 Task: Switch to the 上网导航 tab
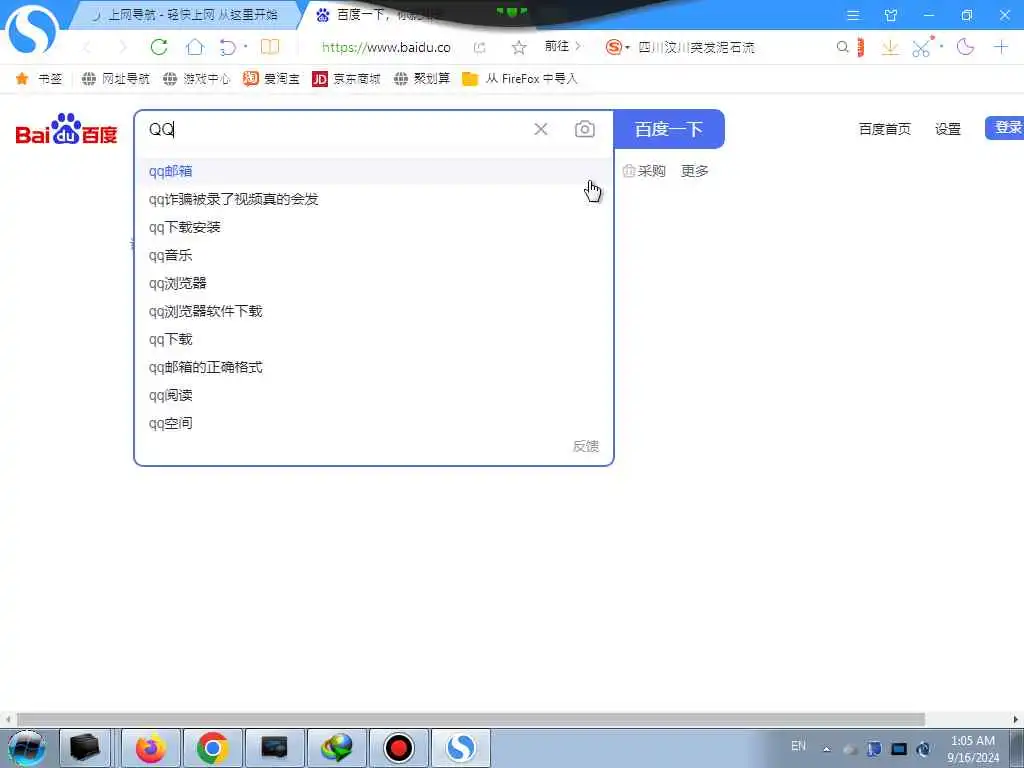click(x=184, y=15)
